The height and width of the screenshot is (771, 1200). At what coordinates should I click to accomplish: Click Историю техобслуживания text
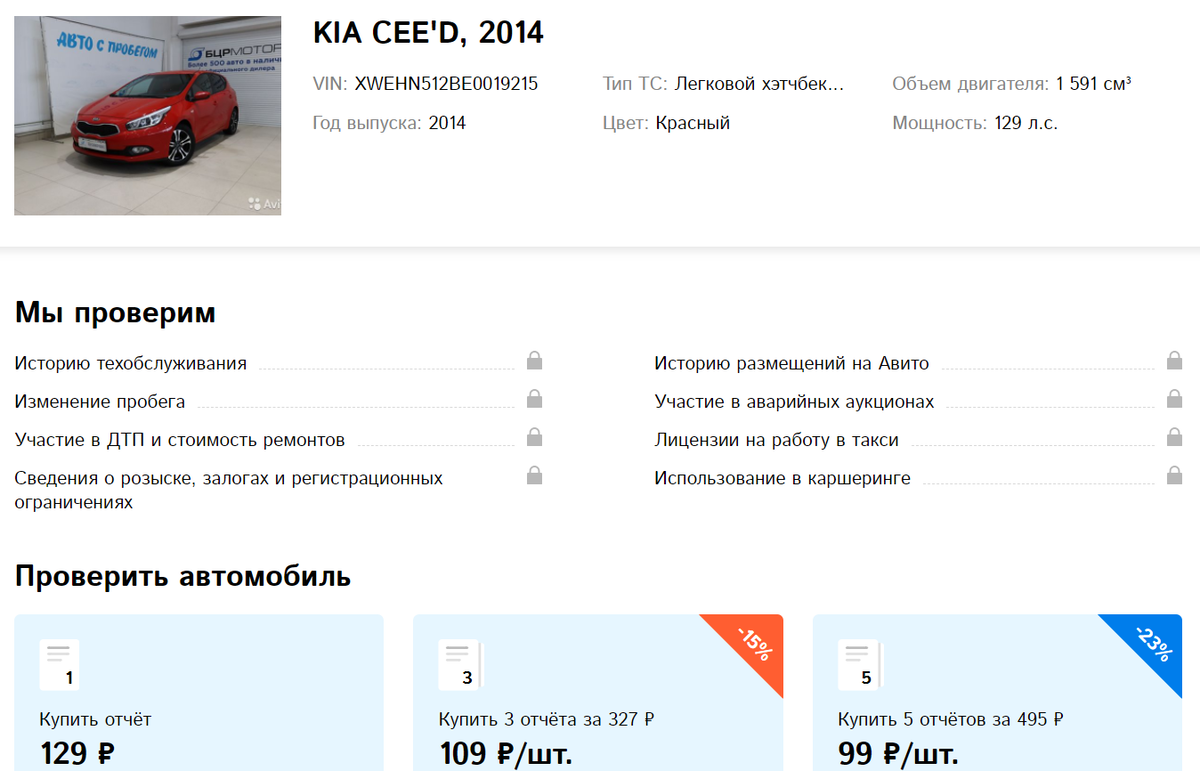(x=130, y=363)
